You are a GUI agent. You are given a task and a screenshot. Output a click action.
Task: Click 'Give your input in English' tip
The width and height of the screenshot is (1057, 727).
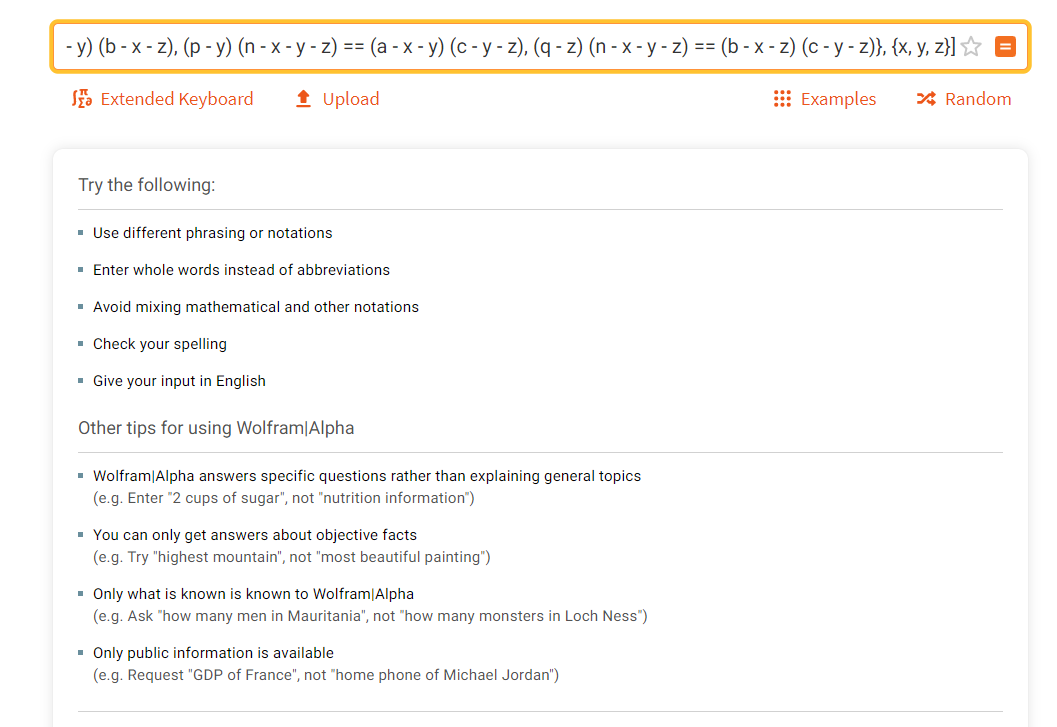coord(179,381)
